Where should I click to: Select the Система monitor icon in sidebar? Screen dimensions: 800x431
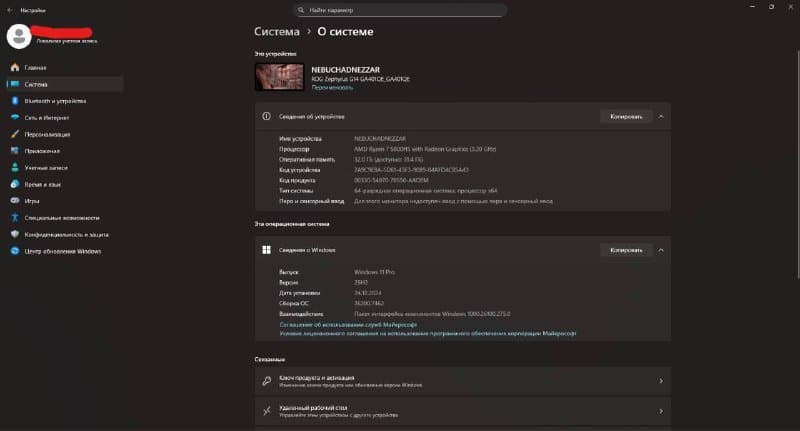coord(15,84)
